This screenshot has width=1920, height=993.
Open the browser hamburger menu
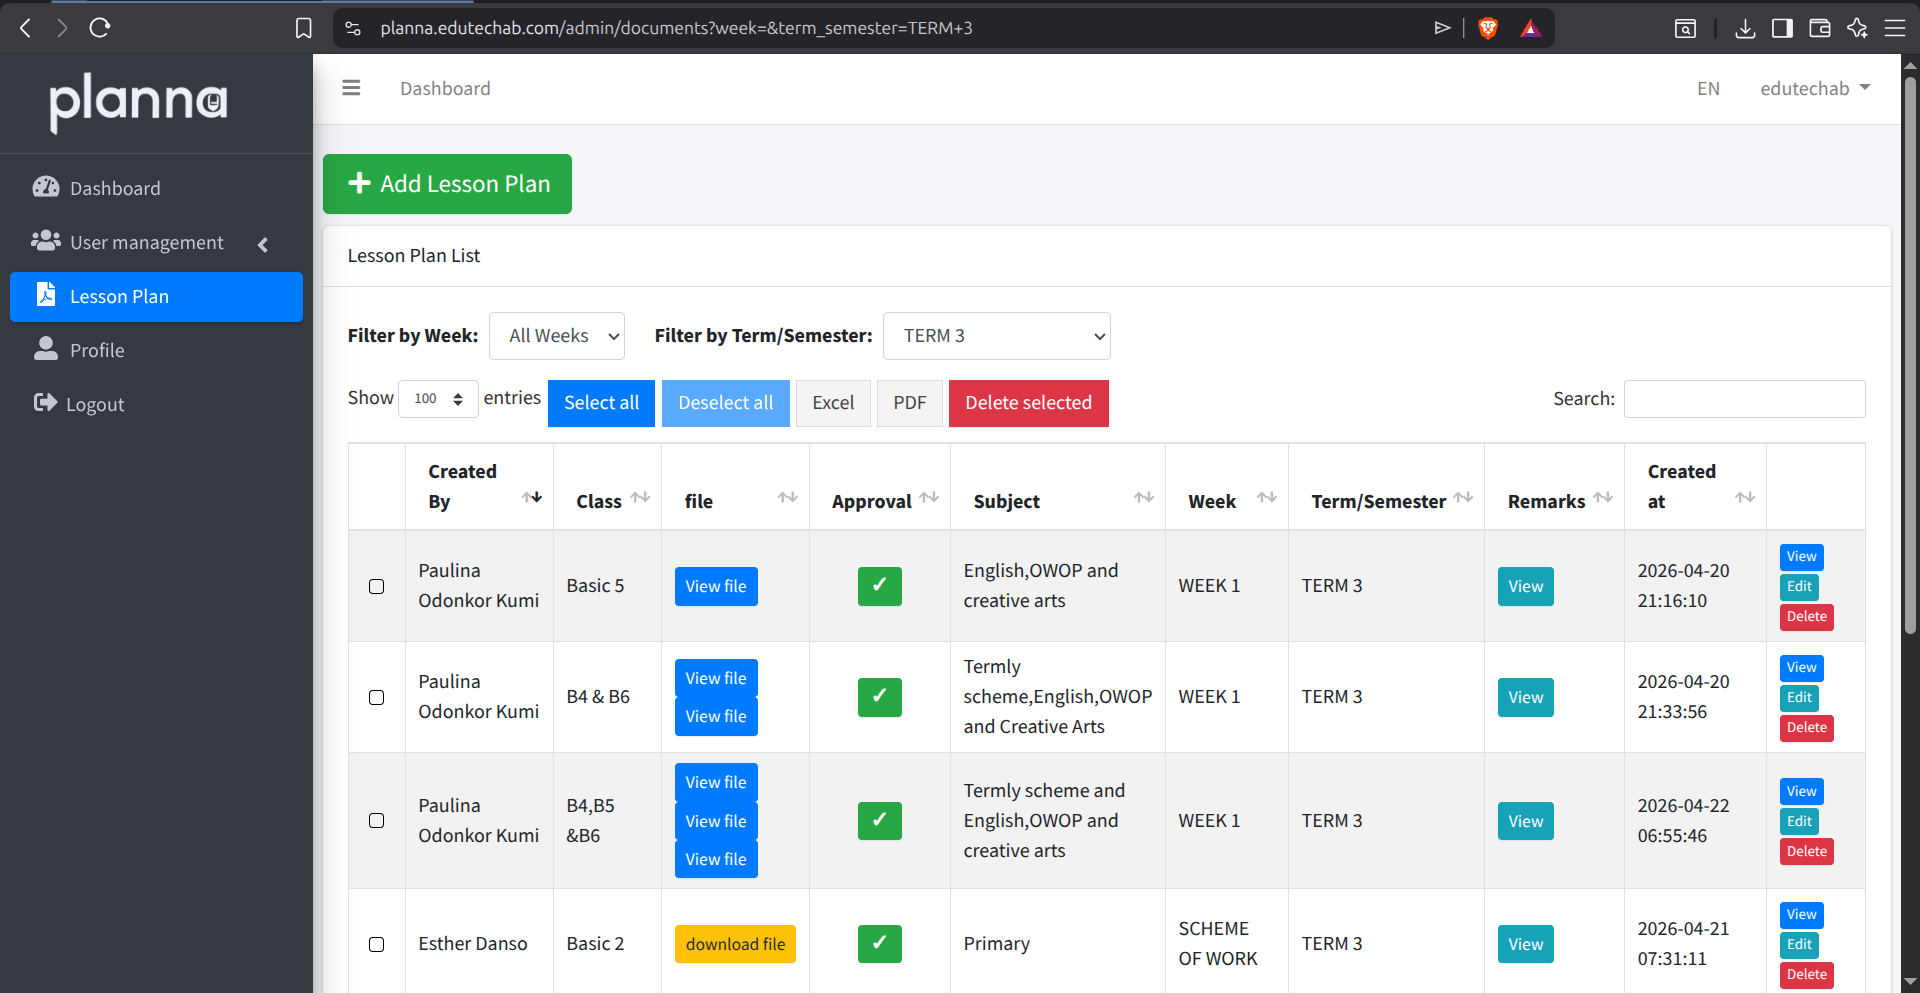point(1895,28)
